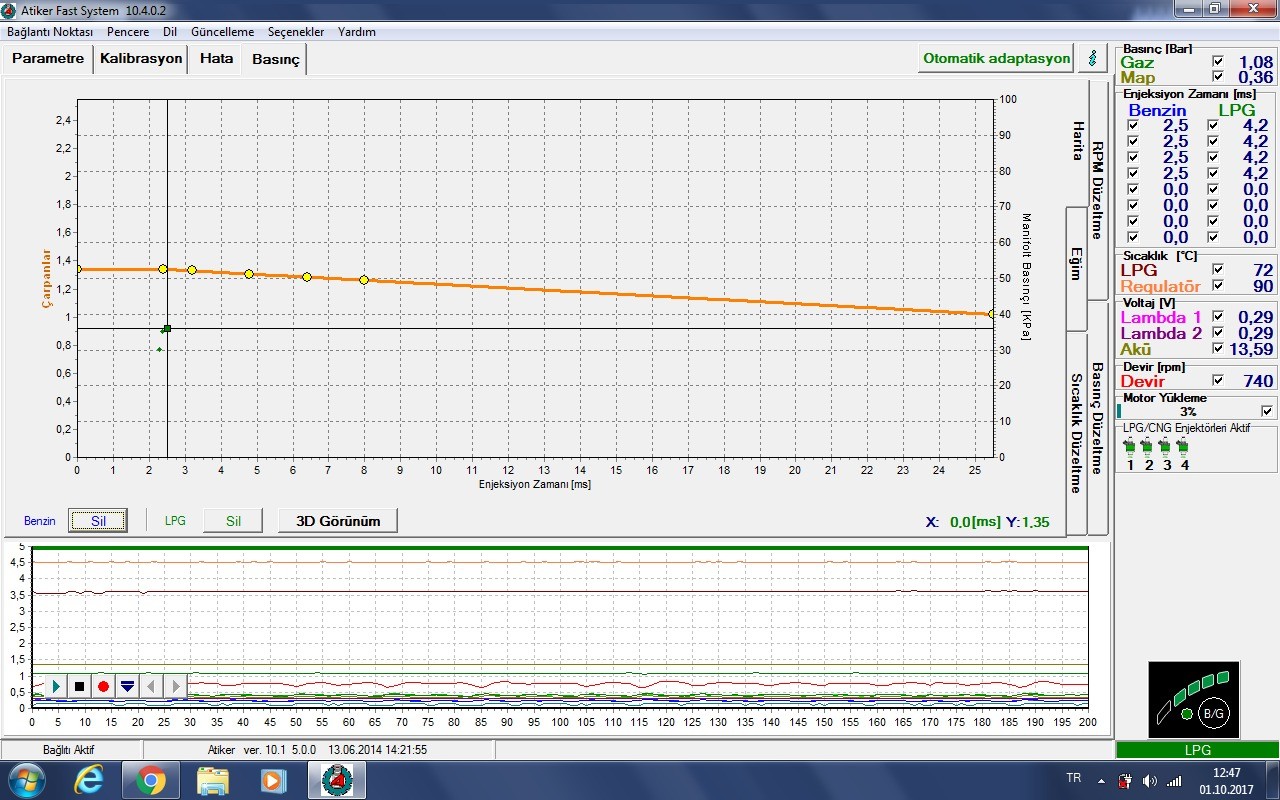
Task: Toggle the Devir rpm checkbox
Action: 1217,380
